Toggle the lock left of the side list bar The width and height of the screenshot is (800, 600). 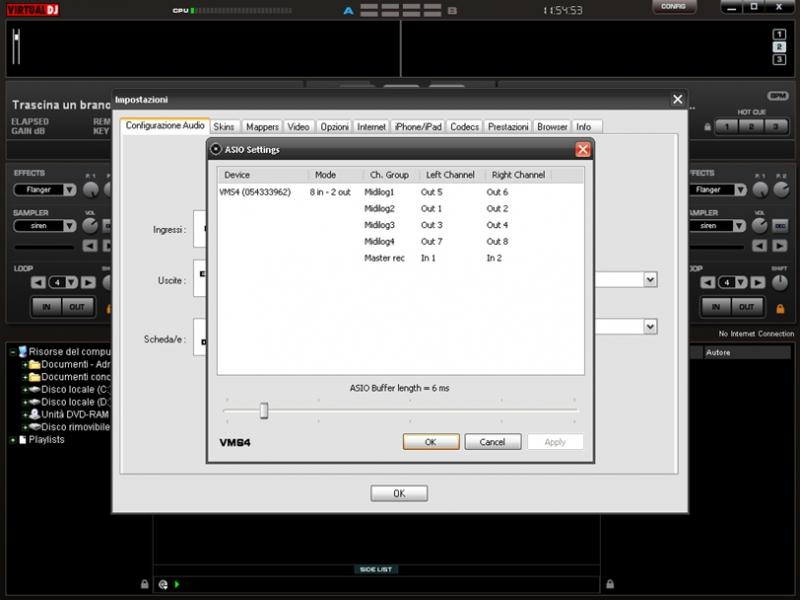point(144,584)
